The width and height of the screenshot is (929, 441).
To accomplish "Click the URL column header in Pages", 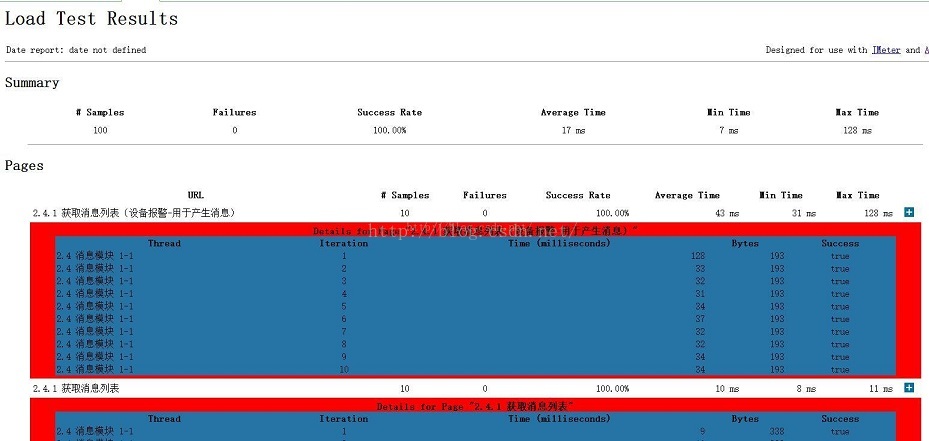I will pos(196,196).
